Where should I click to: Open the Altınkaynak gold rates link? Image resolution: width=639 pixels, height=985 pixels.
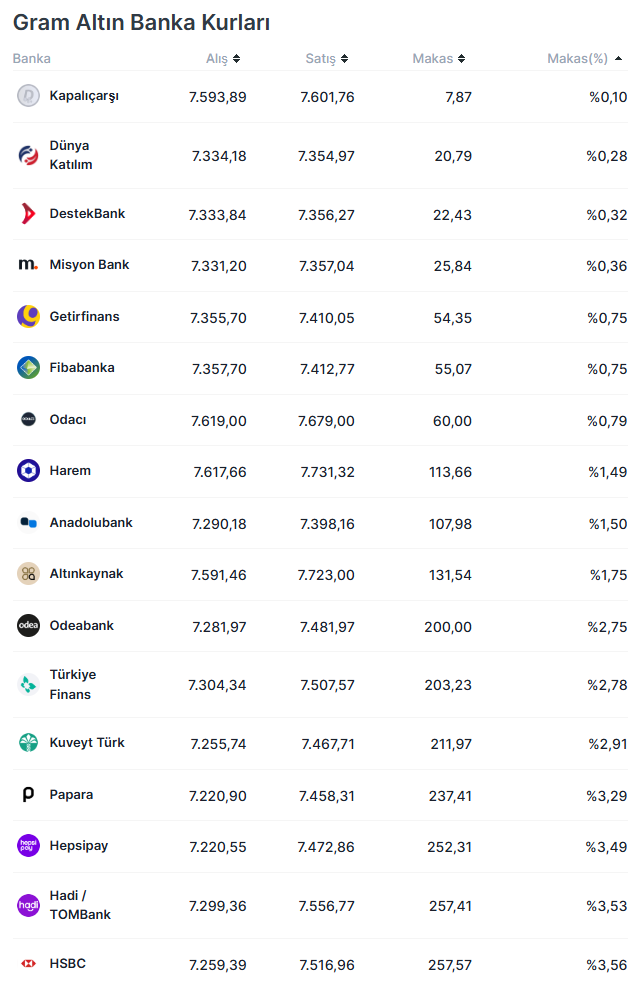[86, 574]
